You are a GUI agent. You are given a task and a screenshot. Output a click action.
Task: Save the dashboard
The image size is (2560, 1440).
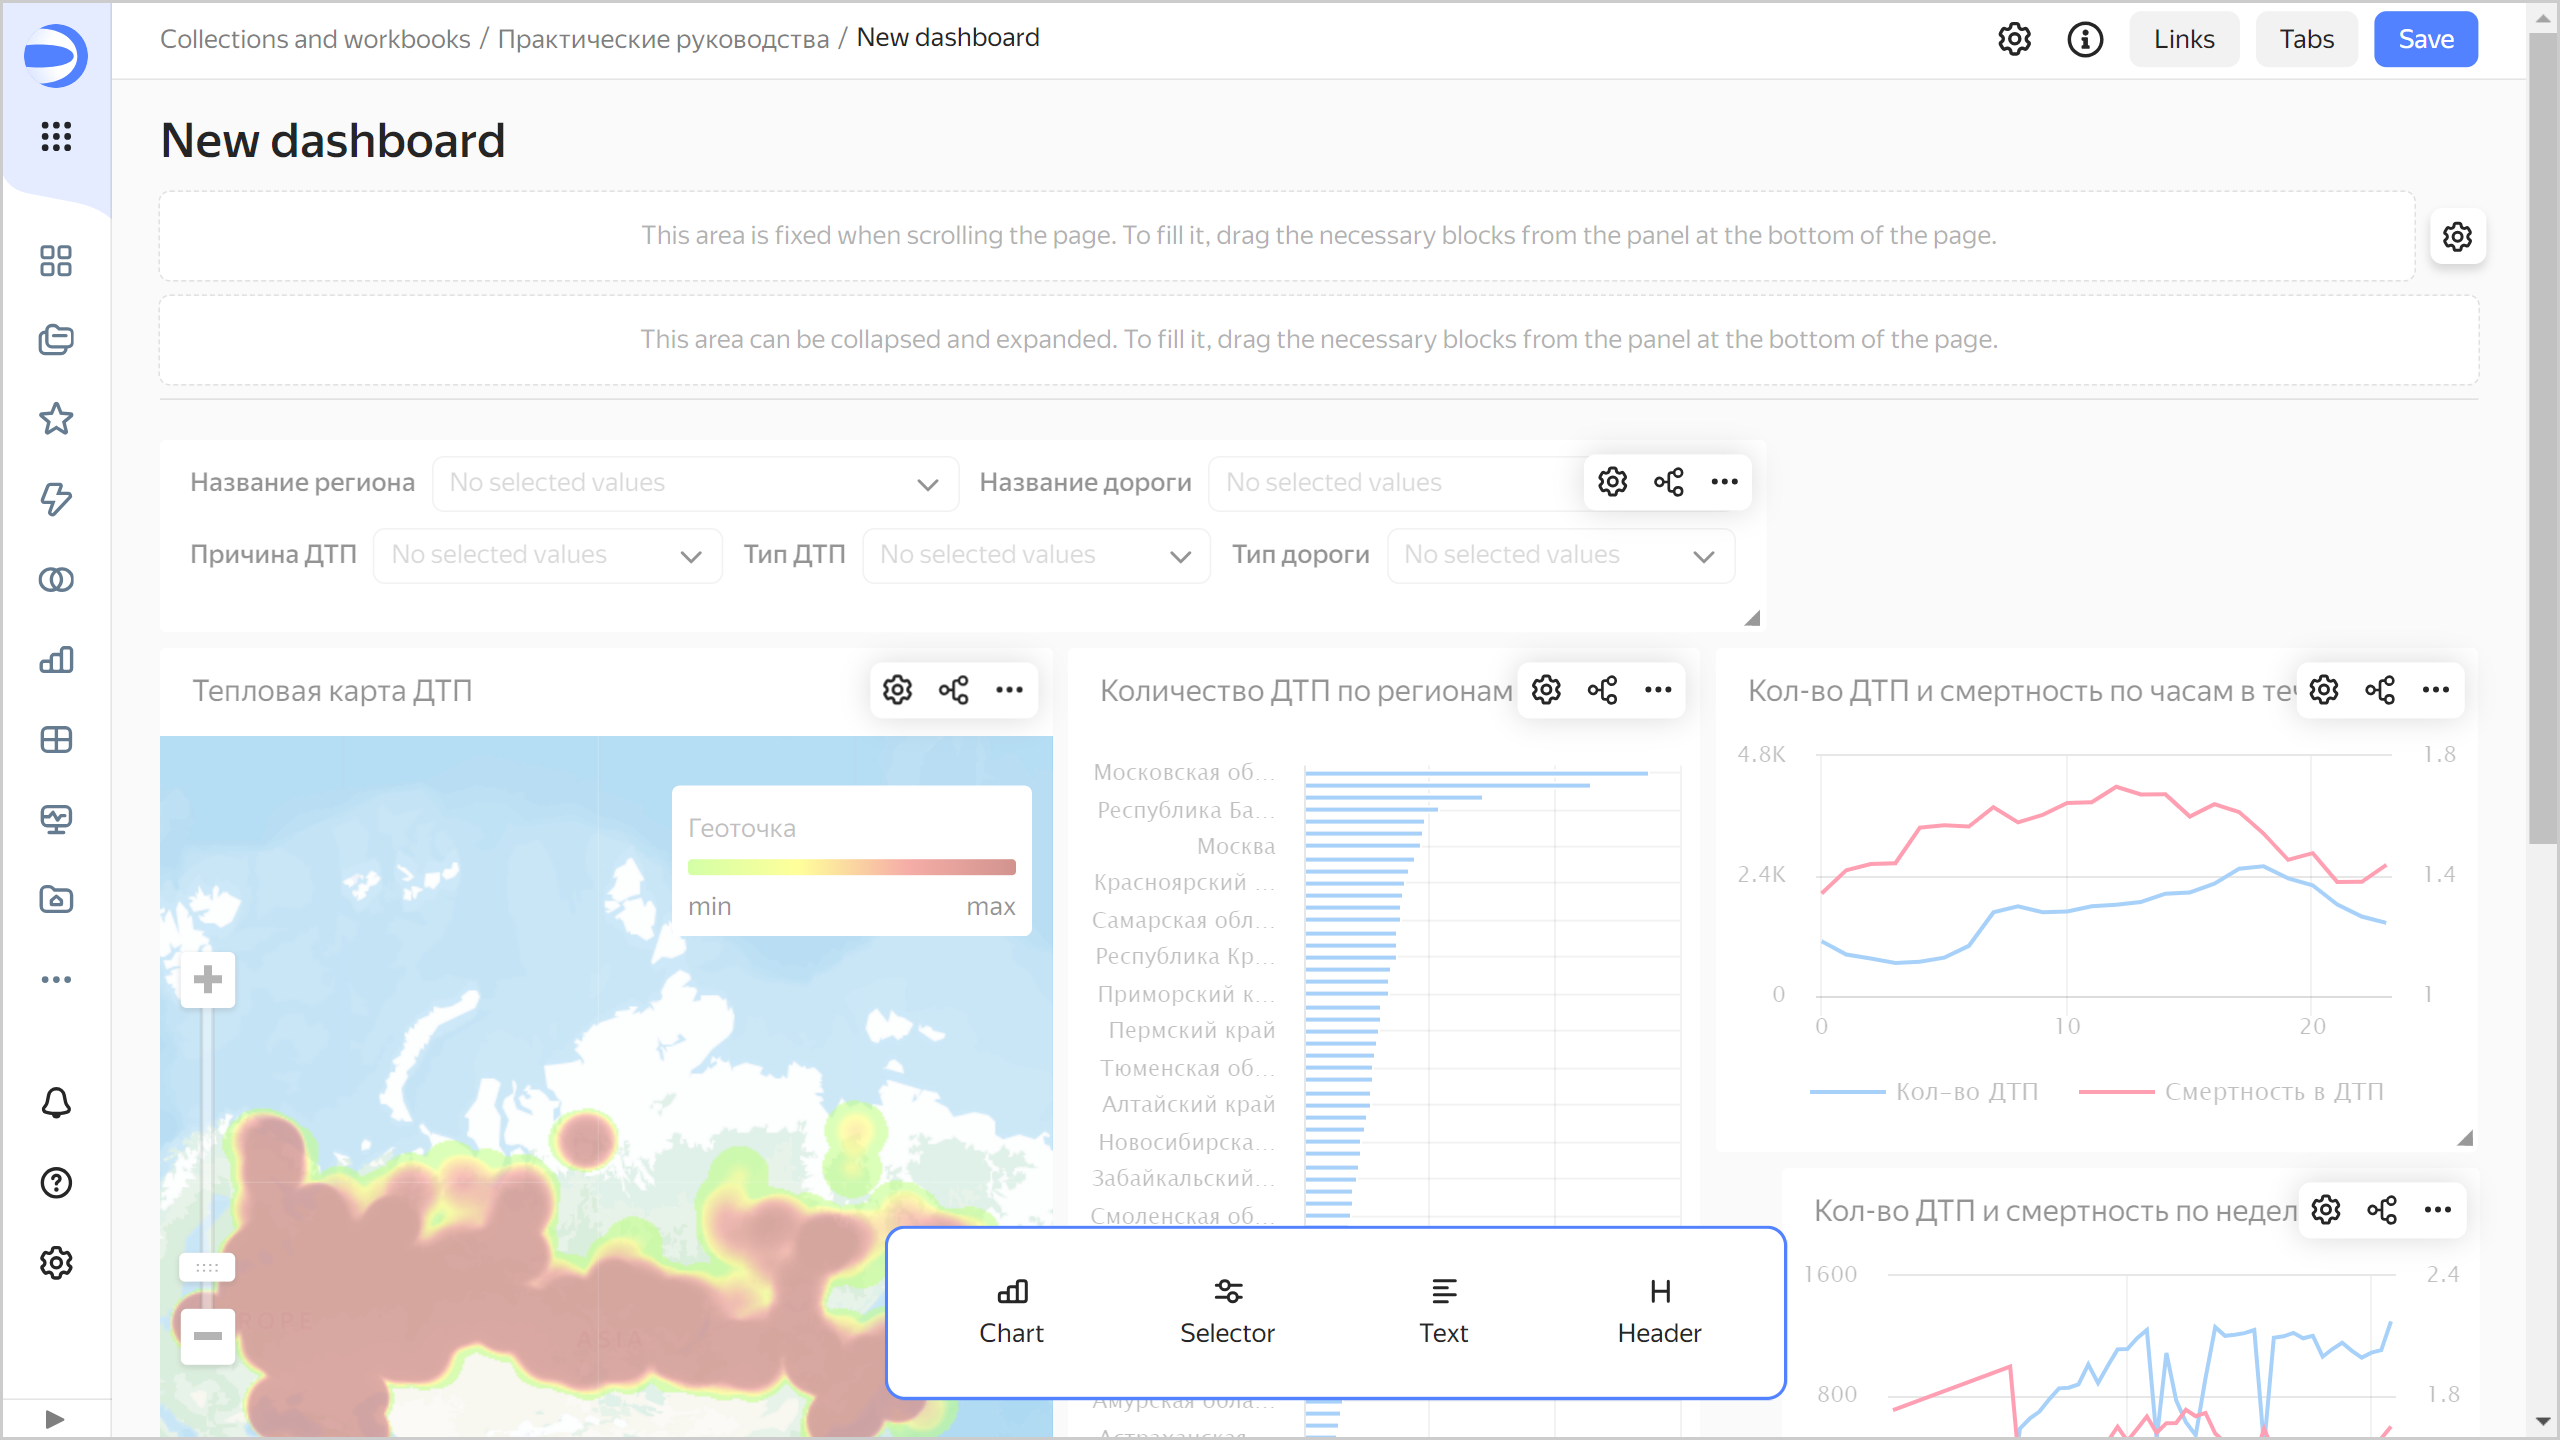2425,39
